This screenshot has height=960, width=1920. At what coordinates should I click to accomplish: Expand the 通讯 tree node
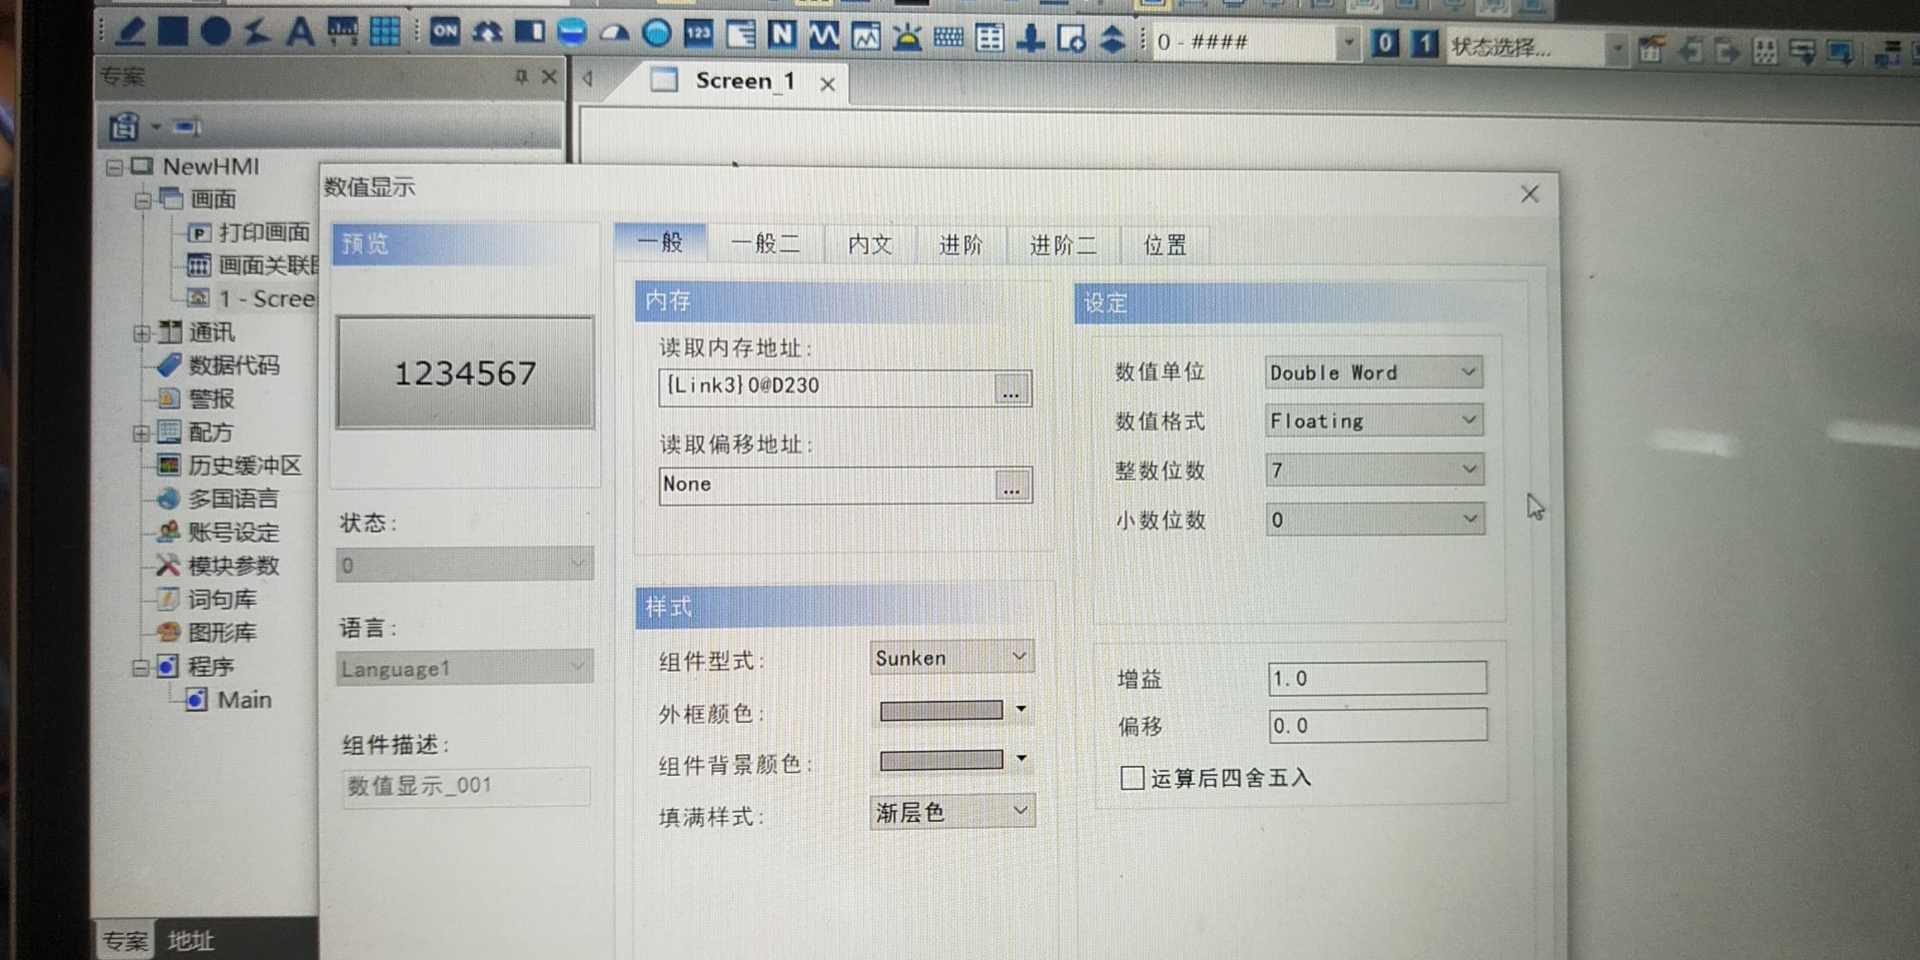click(x=141, y=333)
